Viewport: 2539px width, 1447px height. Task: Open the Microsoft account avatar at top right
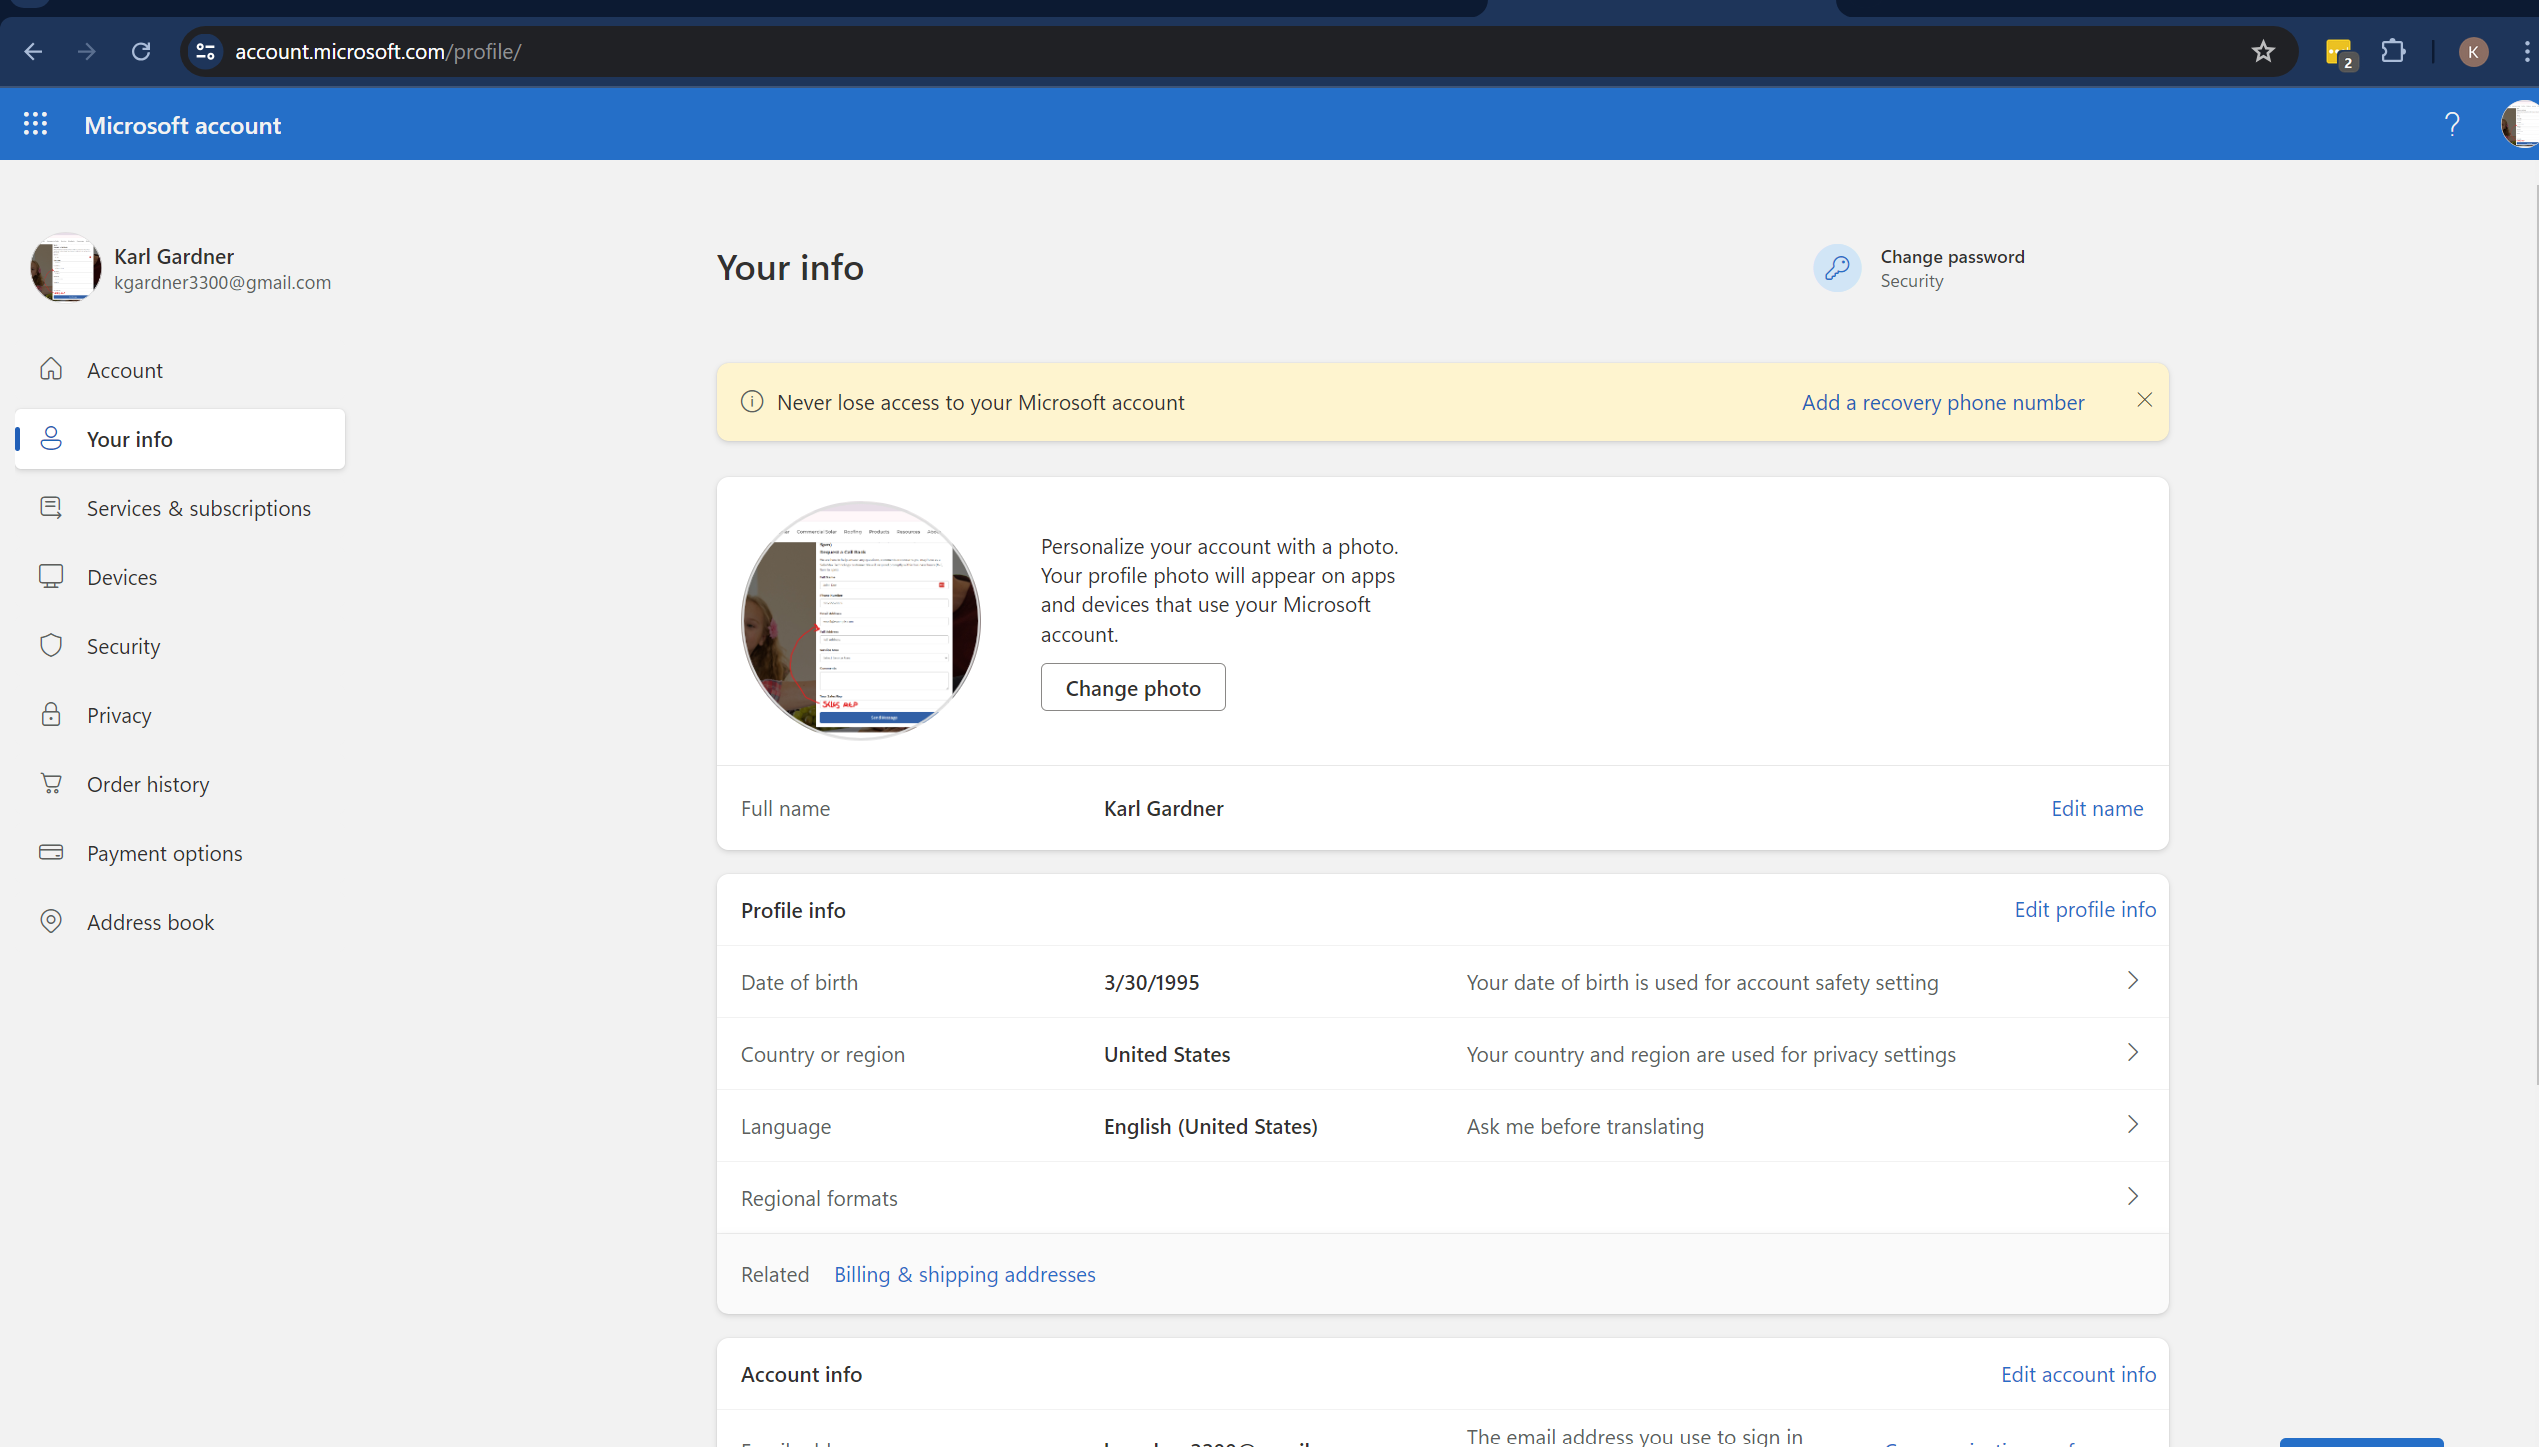click(x=2519, y=124)
